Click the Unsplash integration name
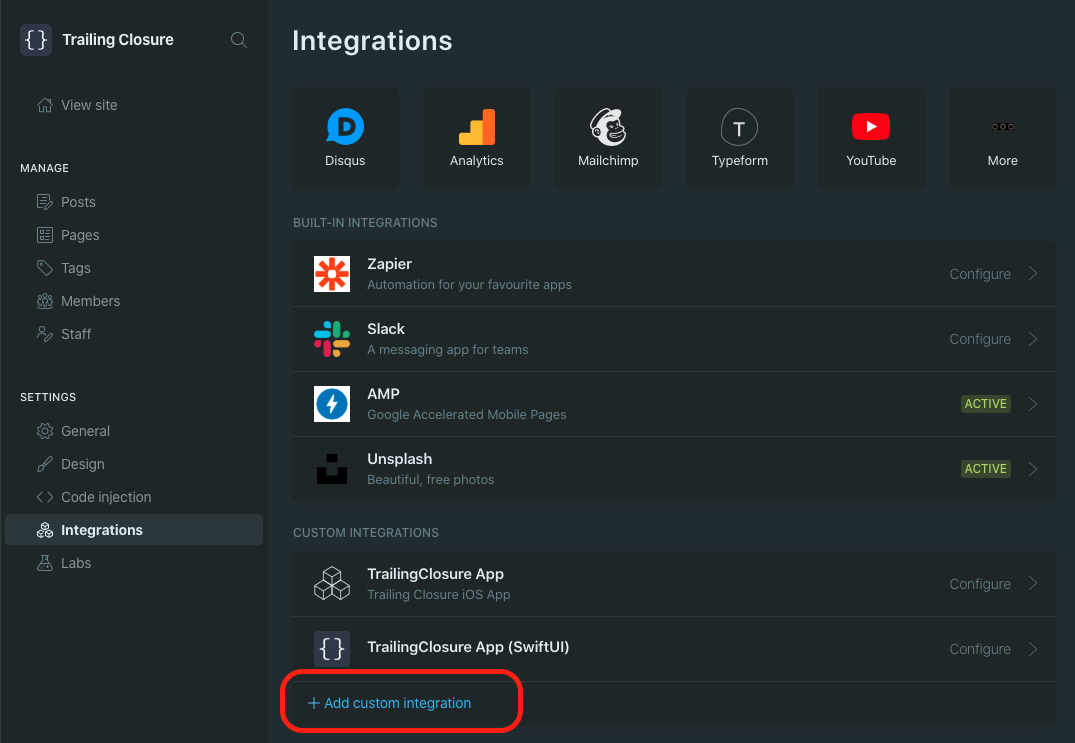 (x=400, y=459)
